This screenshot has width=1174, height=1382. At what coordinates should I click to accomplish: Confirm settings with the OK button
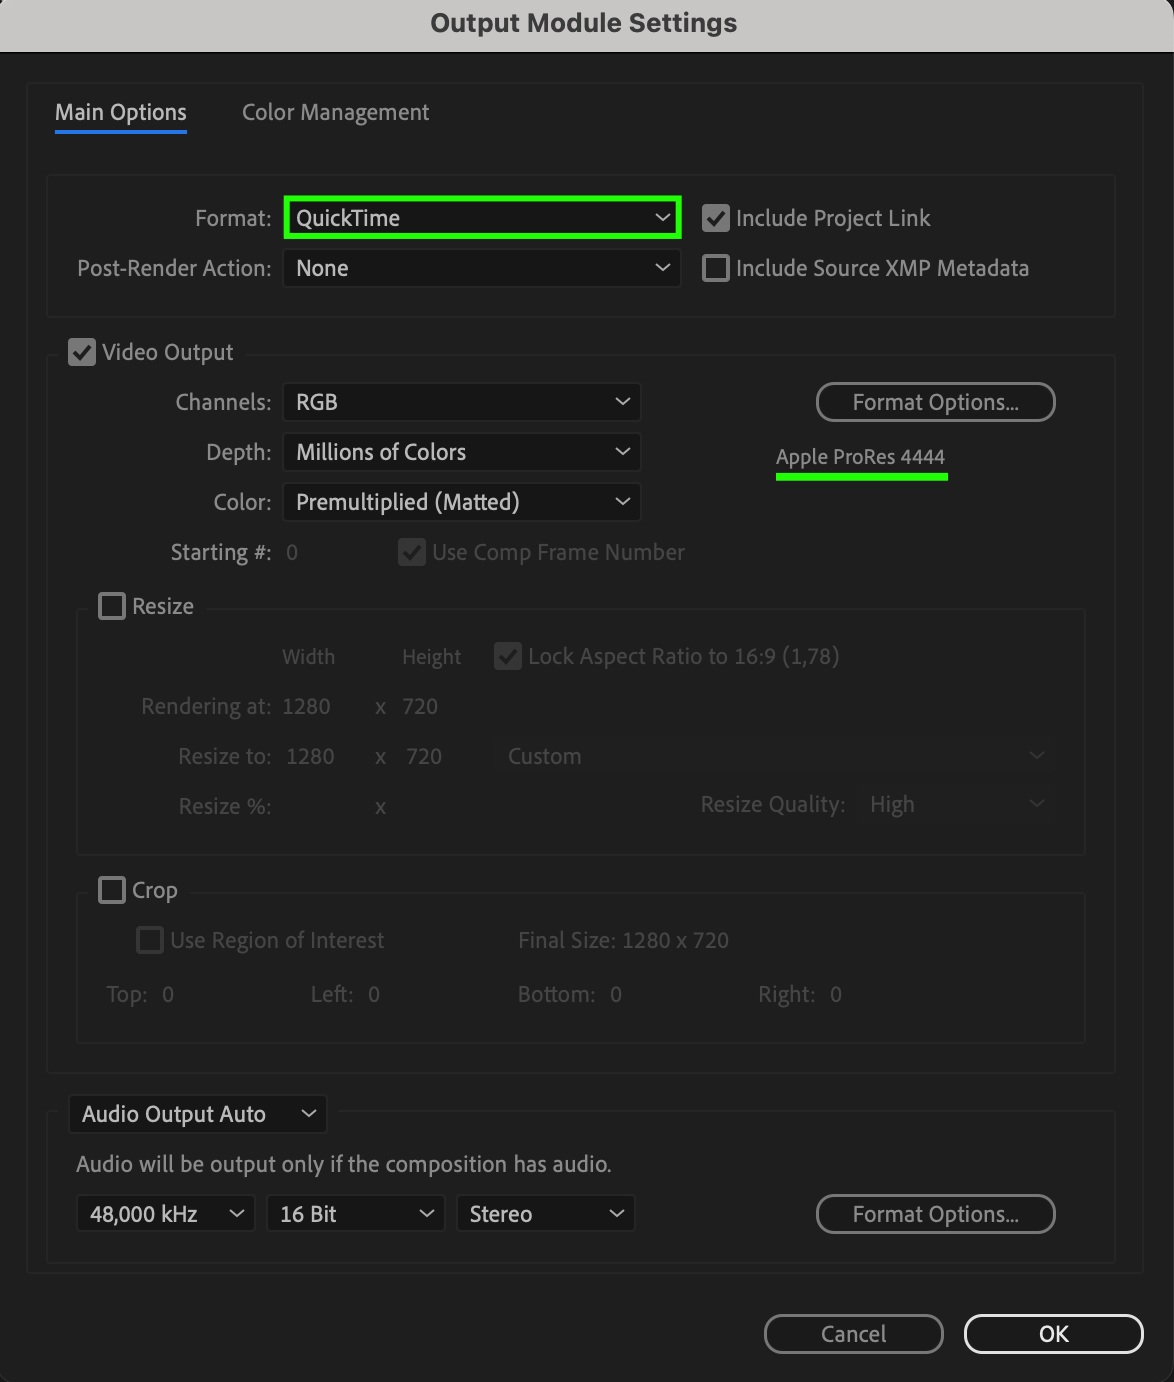1053,1334
